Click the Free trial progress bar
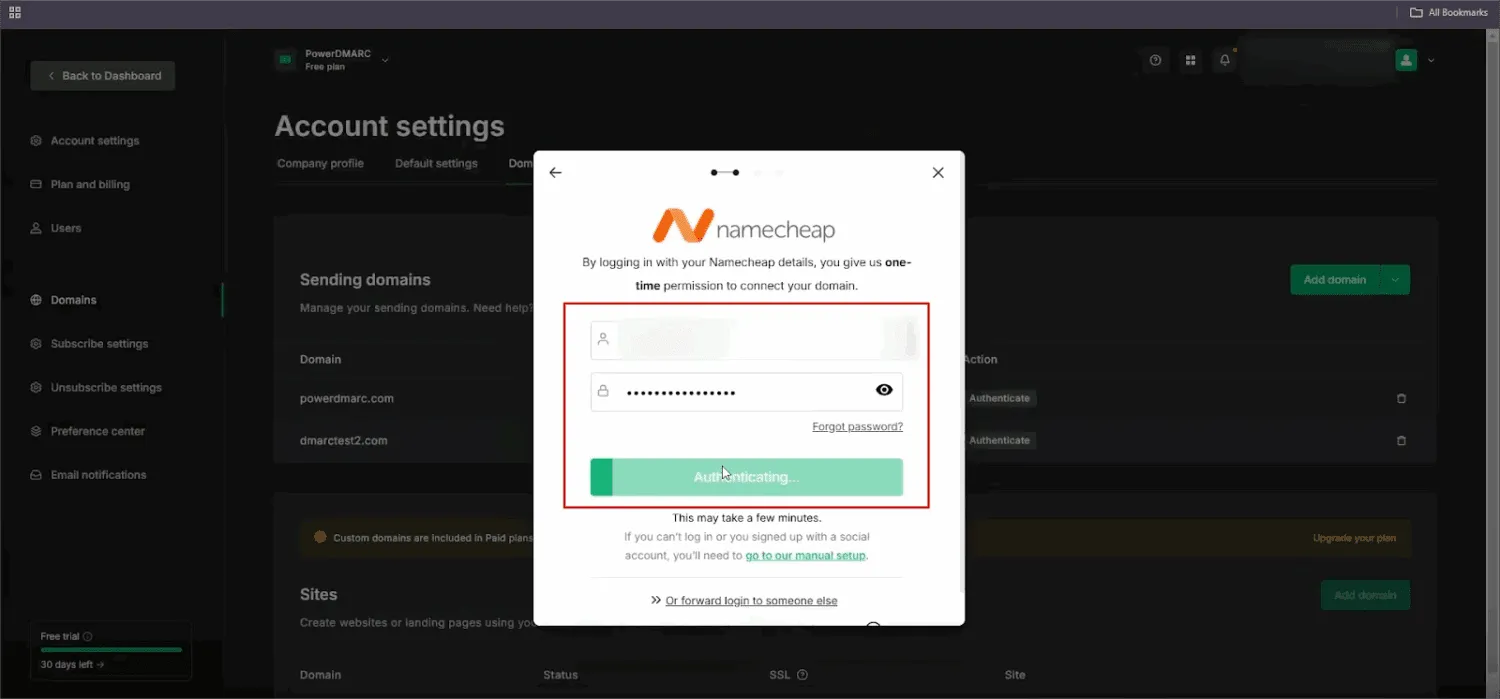 tap(111, 650)
